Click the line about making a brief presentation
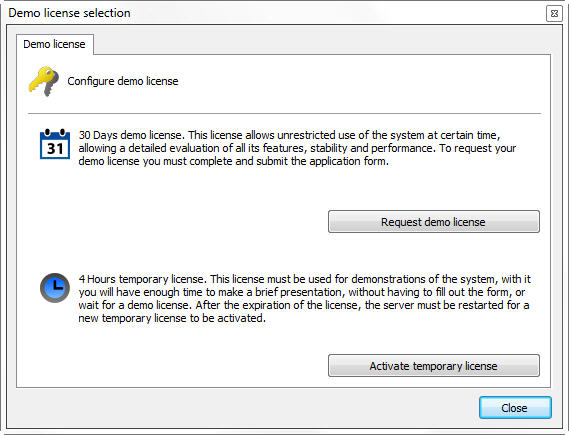Screen dimensions: 569x435 (302, 292)
